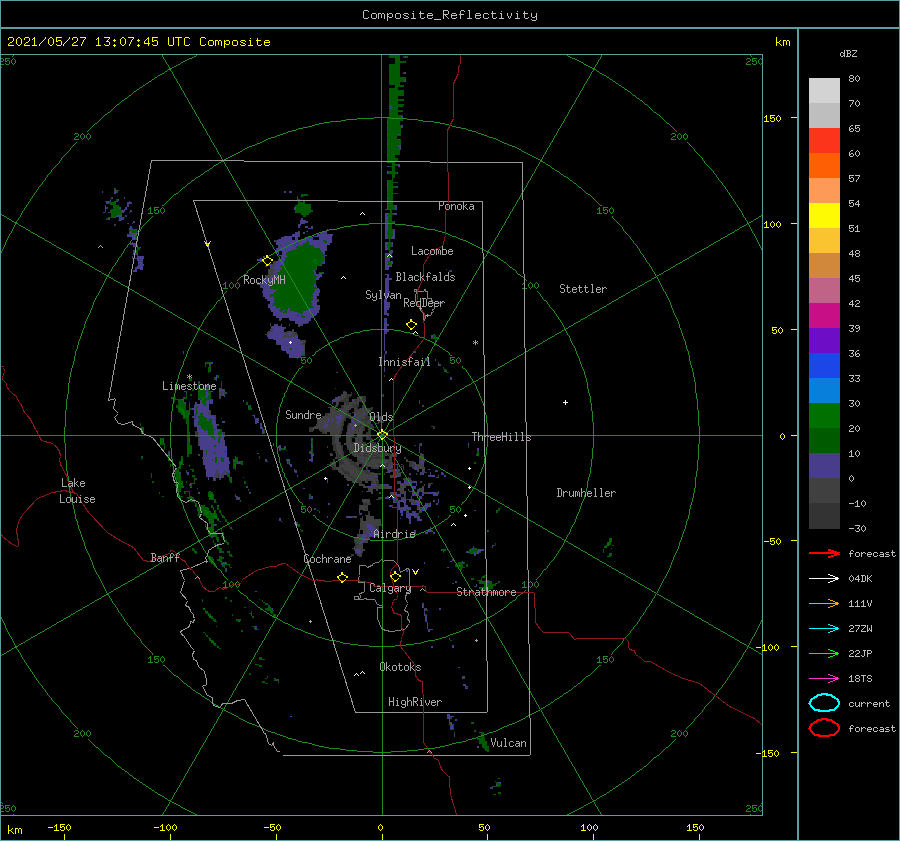Click the ThreeHills town label
This screenshot has height=841, width=900.
coord(501,437)
